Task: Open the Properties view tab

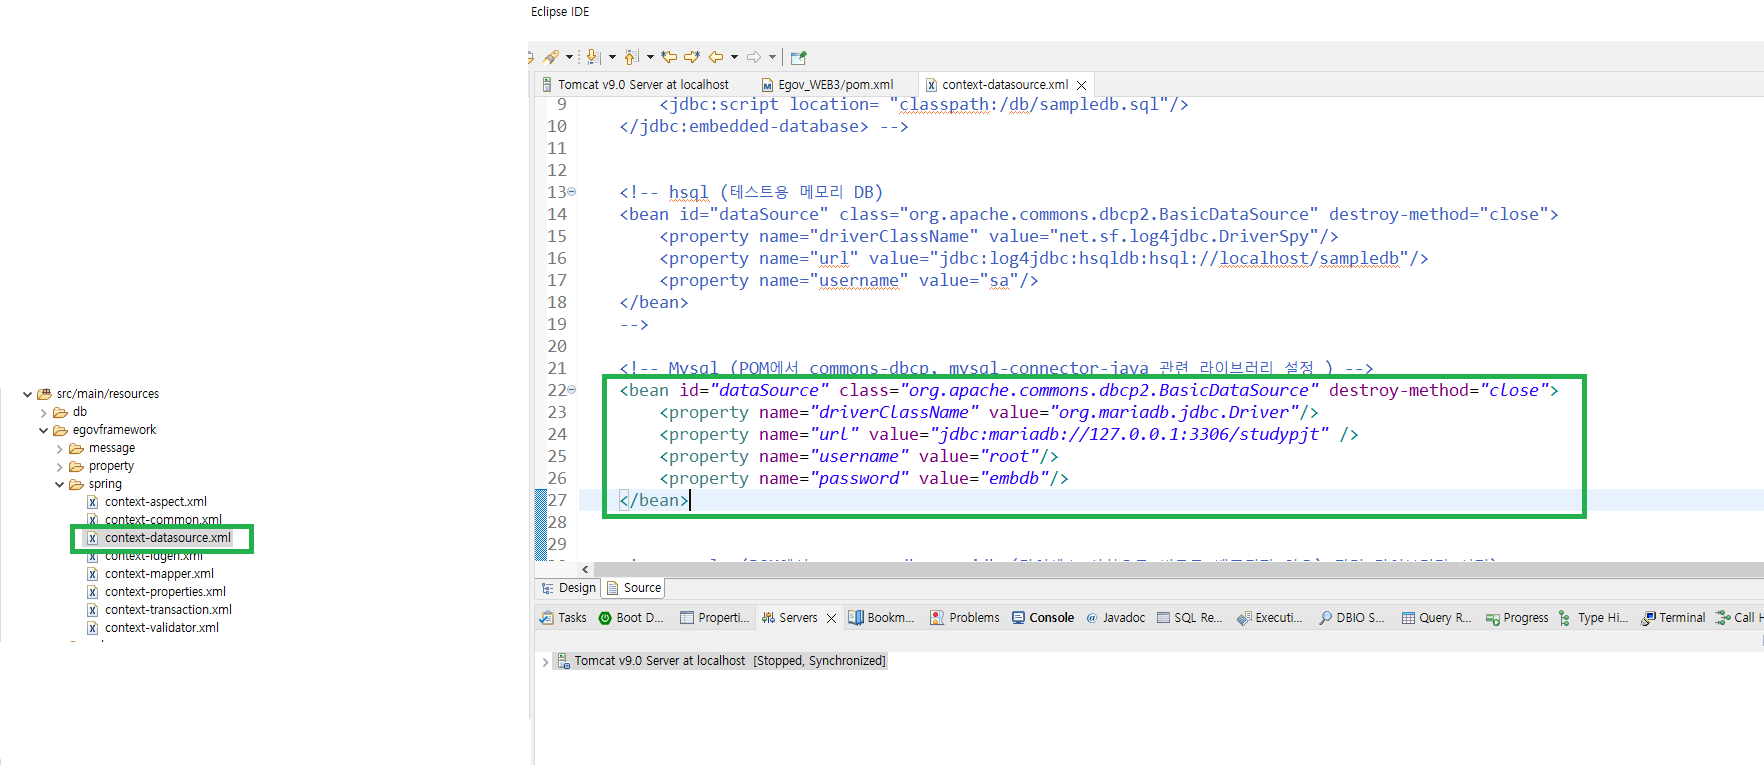Action: pos(715,618)
